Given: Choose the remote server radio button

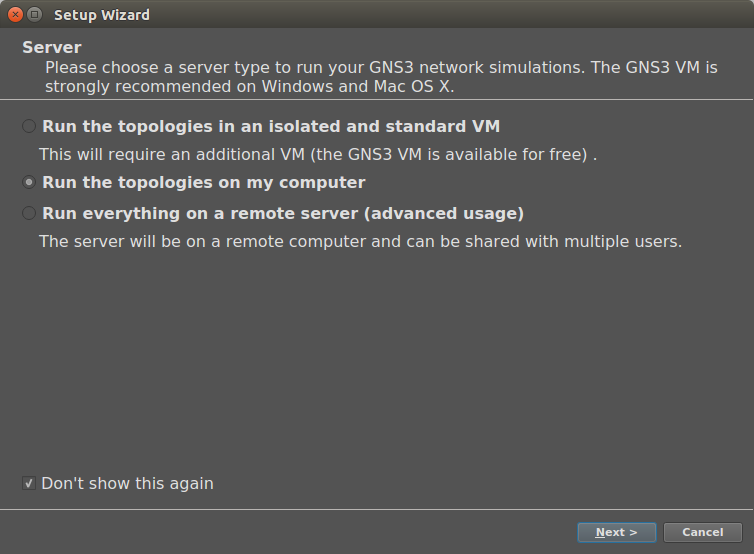Looking at the screenshot, I should coord(29,213).
